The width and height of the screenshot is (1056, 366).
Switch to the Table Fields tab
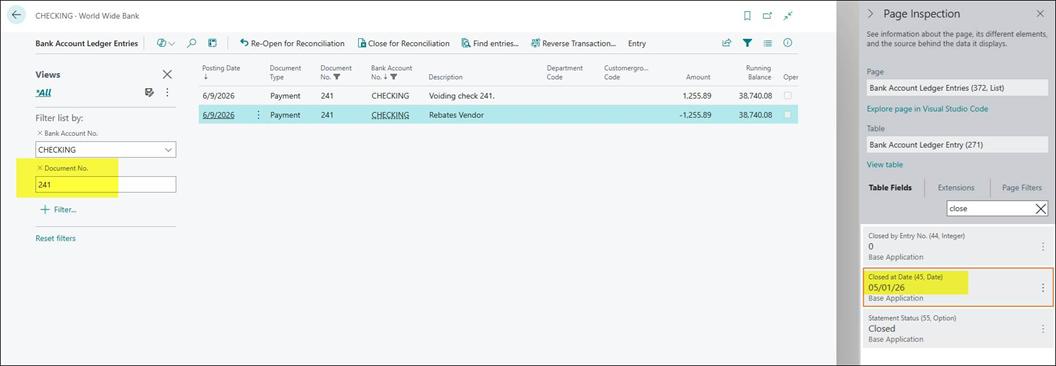[890, 188]
